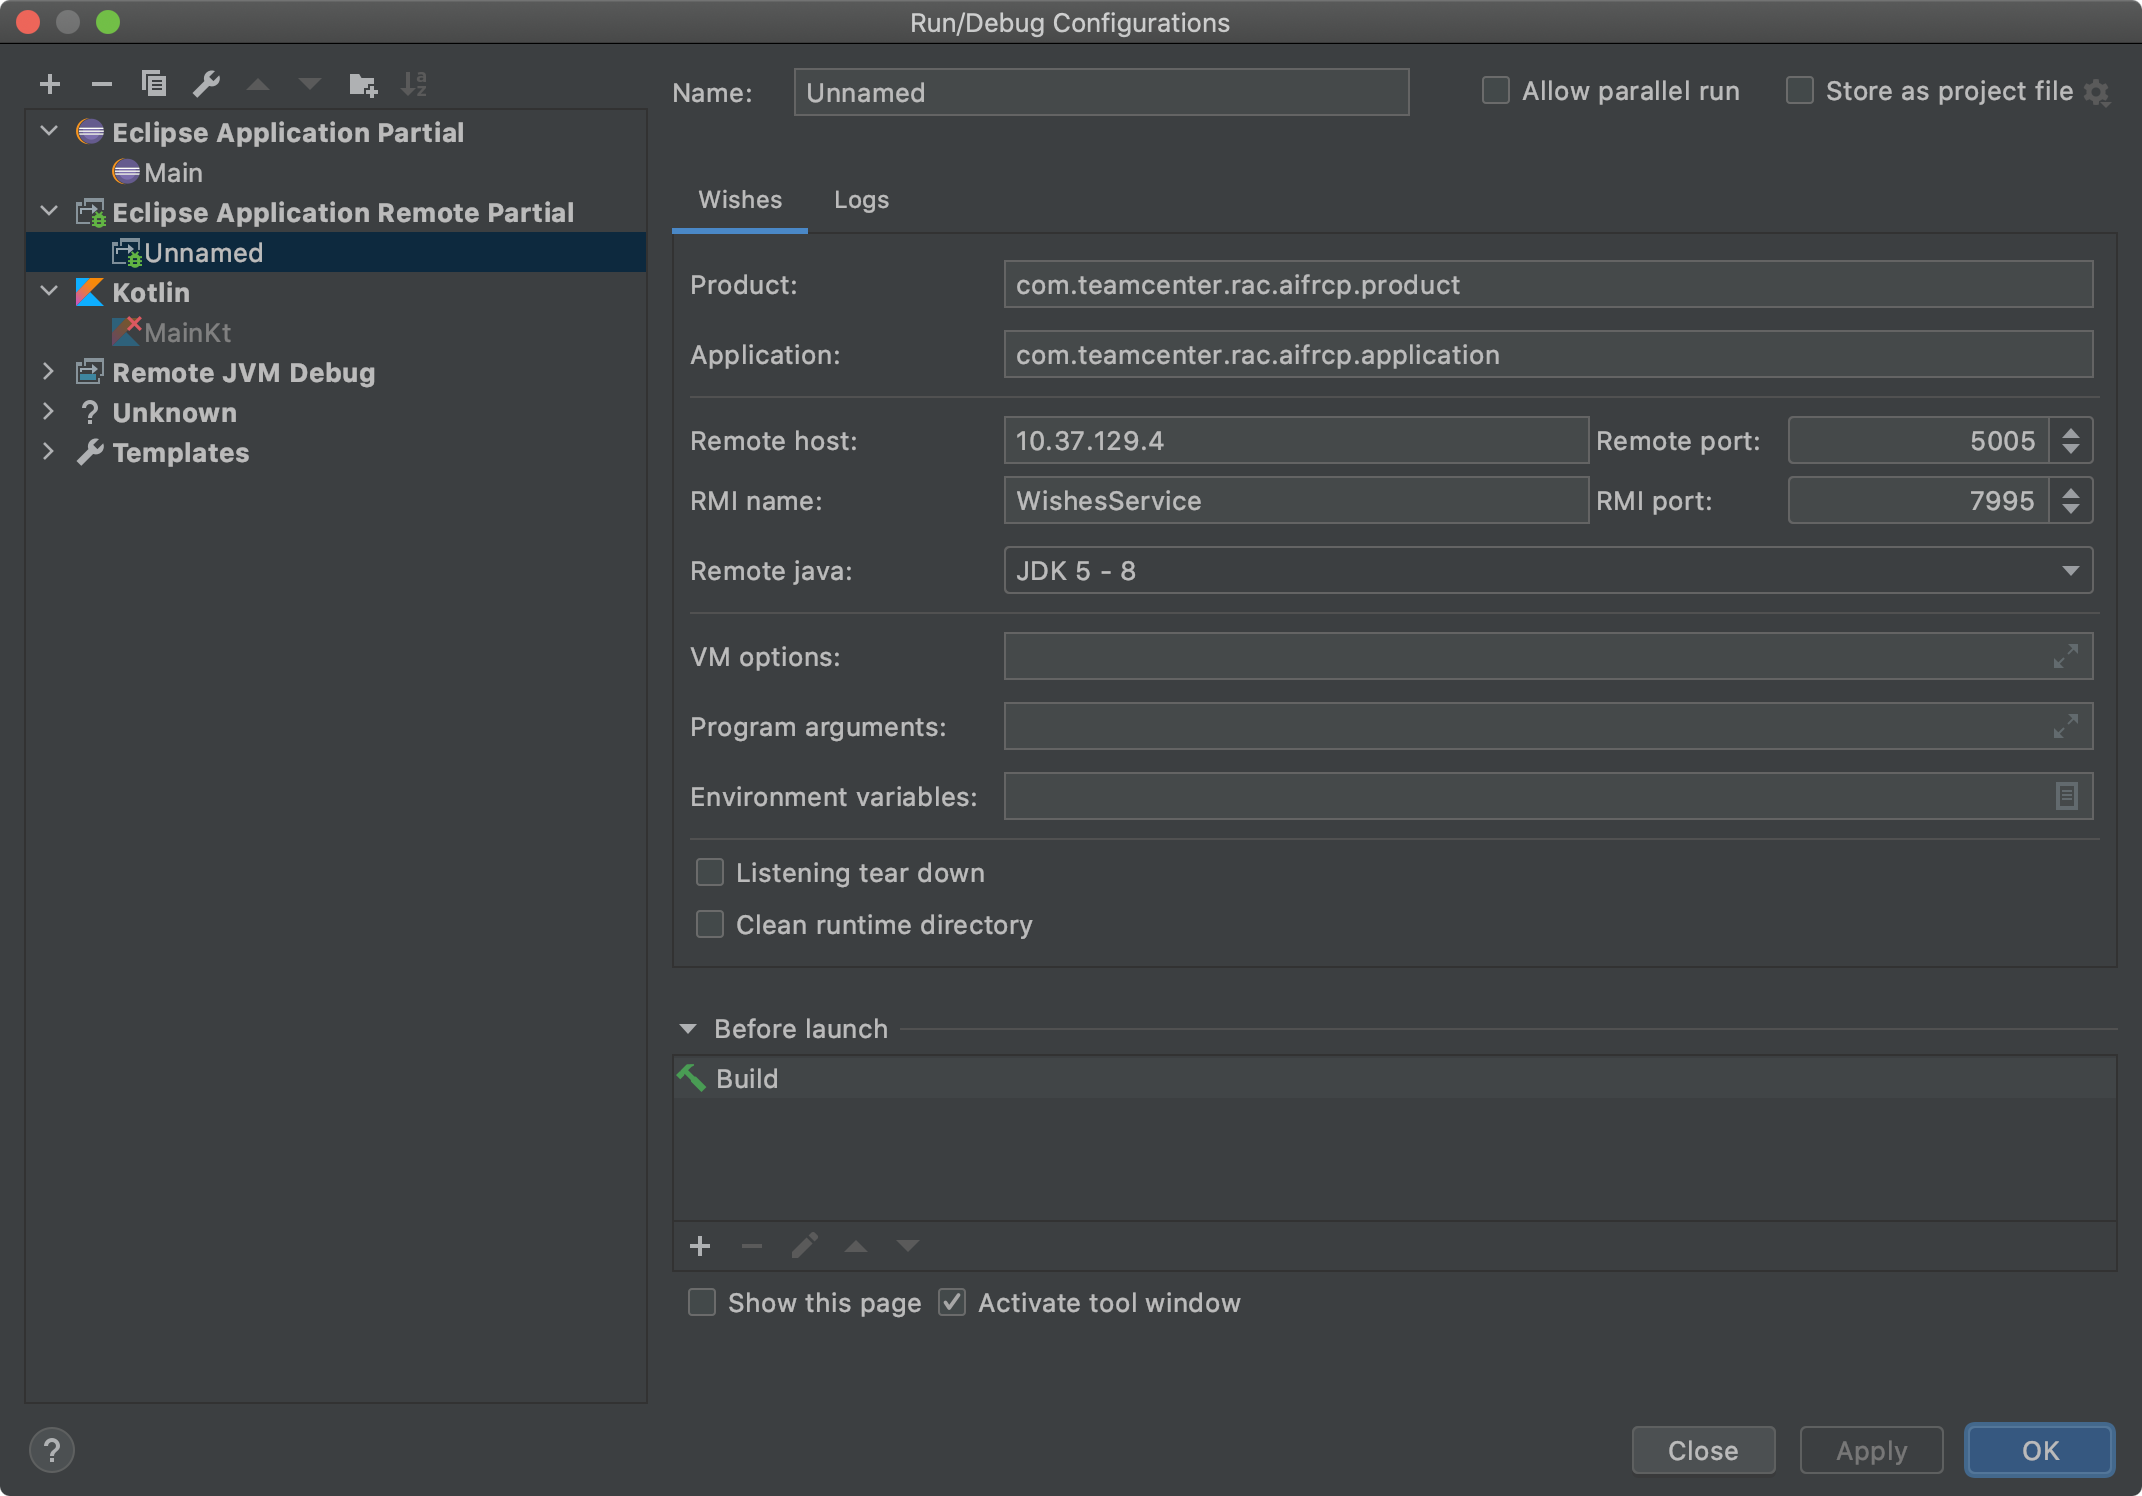Image resolution: width=2142 pixels, height=1496 pixels.
Task: Expand the VM options field editor
Action: [x=2066, y=657]
